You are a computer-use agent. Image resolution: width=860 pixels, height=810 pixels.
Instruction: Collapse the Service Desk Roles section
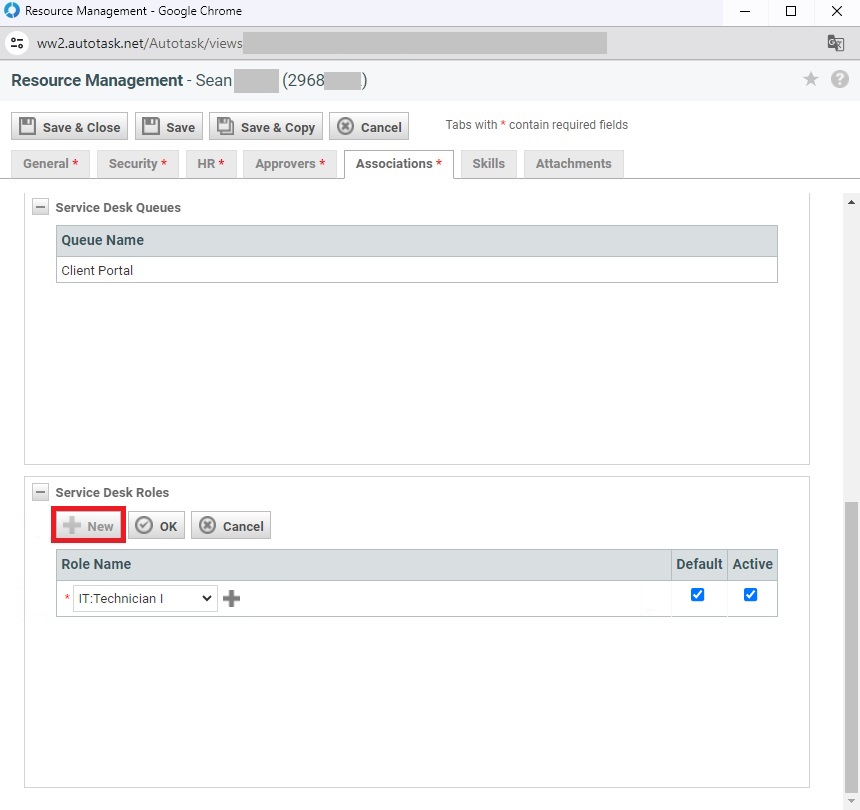(40, 492)
